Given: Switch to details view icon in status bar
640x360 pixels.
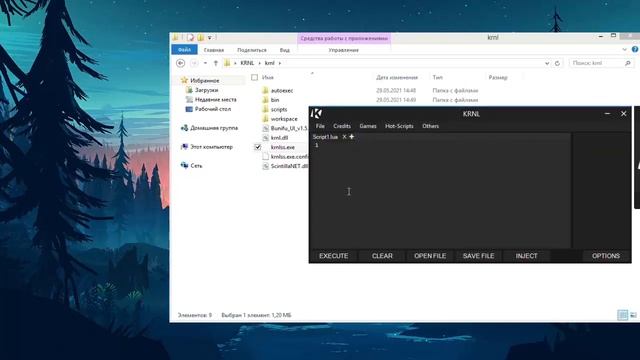Looking at the screenshot, I should point(622,315).
